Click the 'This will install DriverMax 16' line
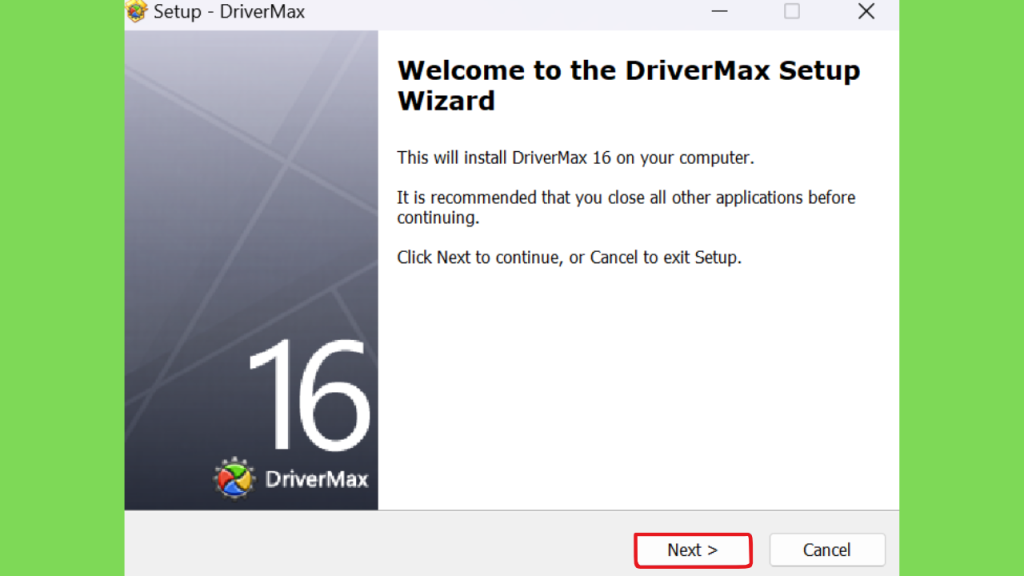1024x576 pixels. click(575, 158)
